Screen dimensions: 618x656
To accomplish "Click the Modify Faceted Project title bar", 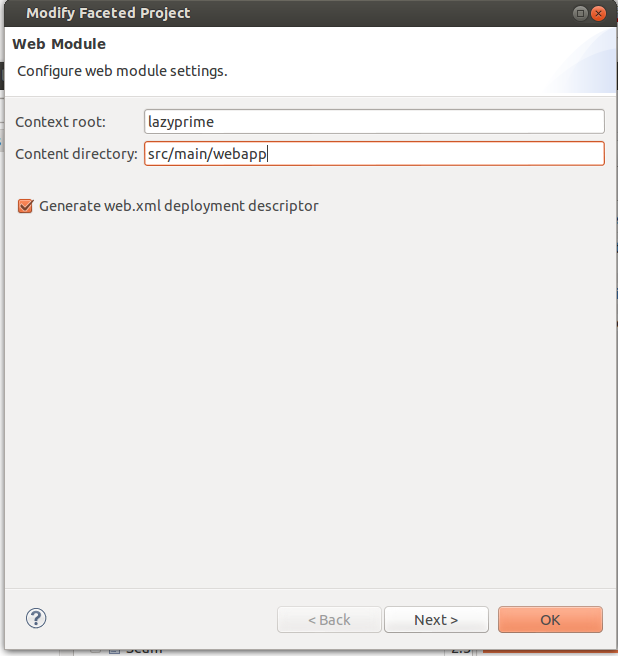I will (293, 13).
